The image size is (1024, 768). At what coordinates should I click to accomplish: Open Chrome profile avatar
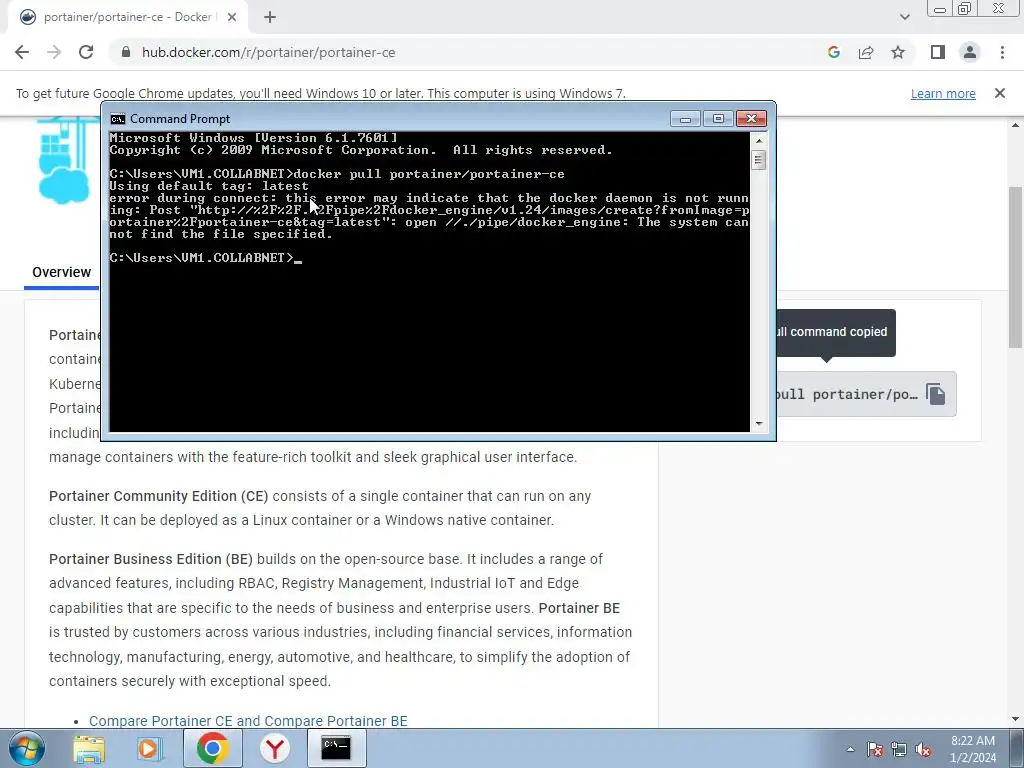coord(970,52)
